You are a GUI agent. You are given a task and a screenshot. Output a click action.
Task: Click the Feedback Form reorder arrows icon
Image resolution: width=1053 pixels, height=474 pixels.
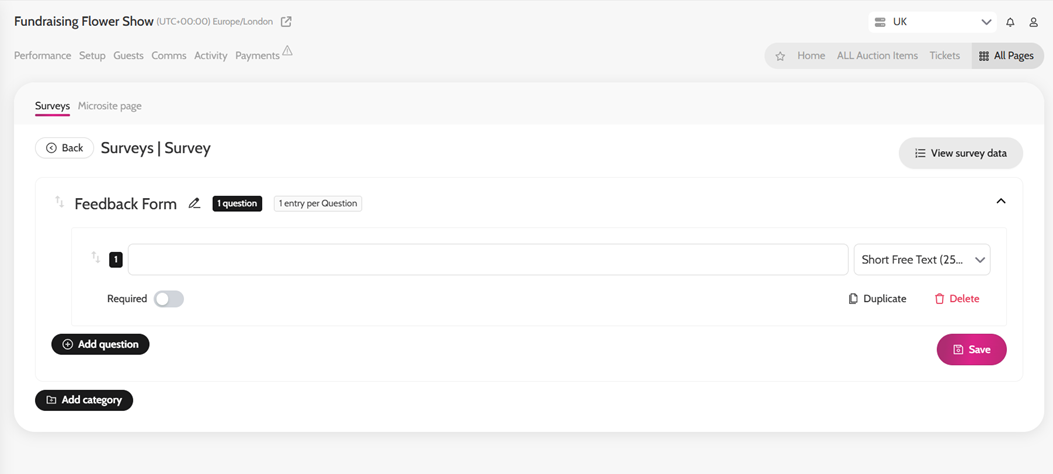click(x=60, y=201)
